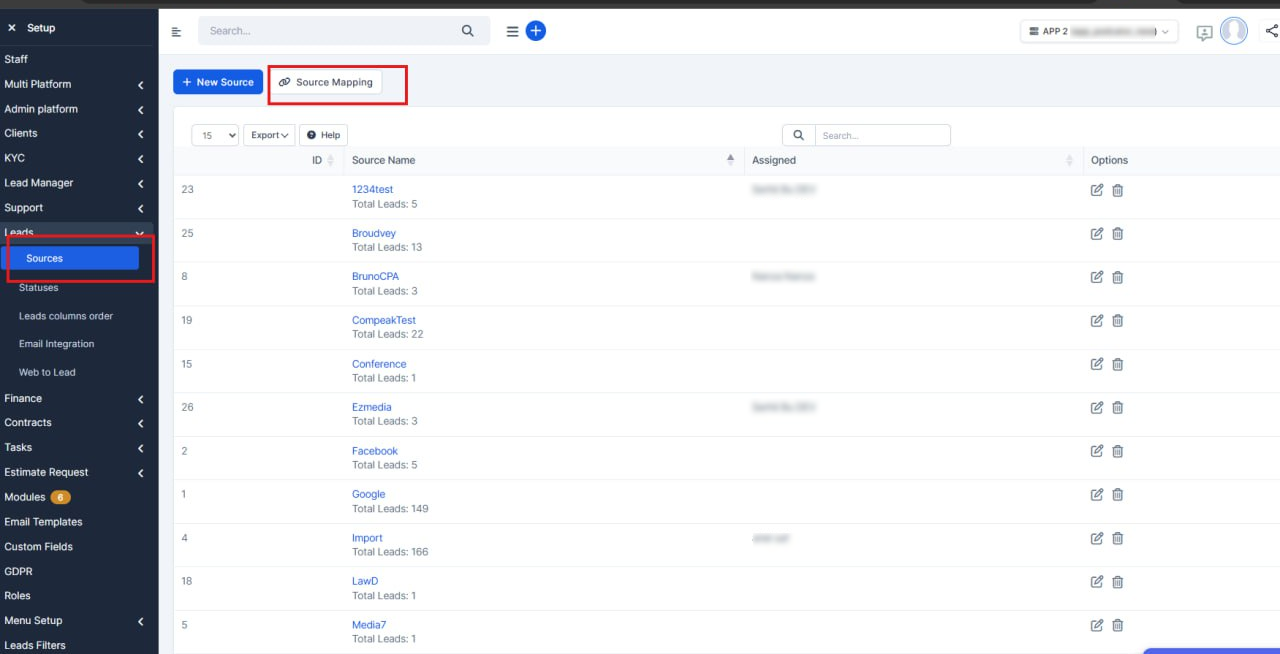1280x654 pixels.
Task: Click the blue plus quick-create icon
Action: pos(536,31)
